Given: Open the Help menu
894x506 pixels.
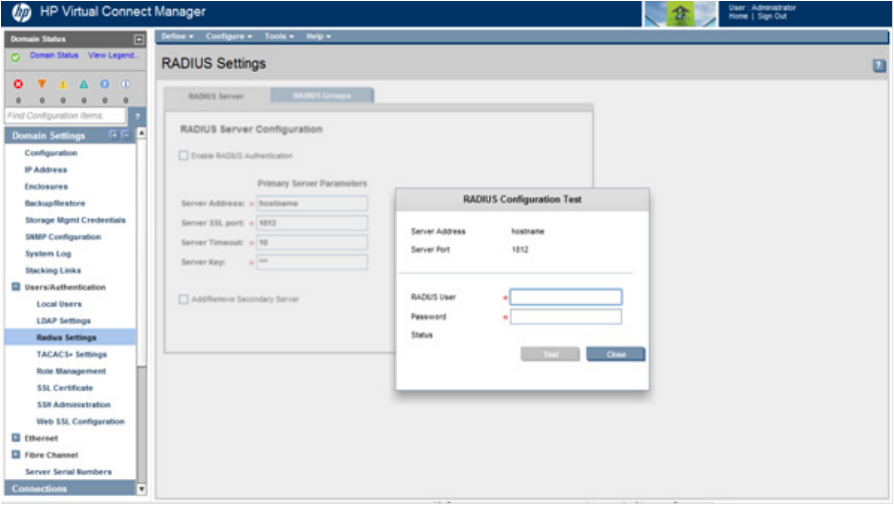Looking at the screenshot, I should (318, 37).
